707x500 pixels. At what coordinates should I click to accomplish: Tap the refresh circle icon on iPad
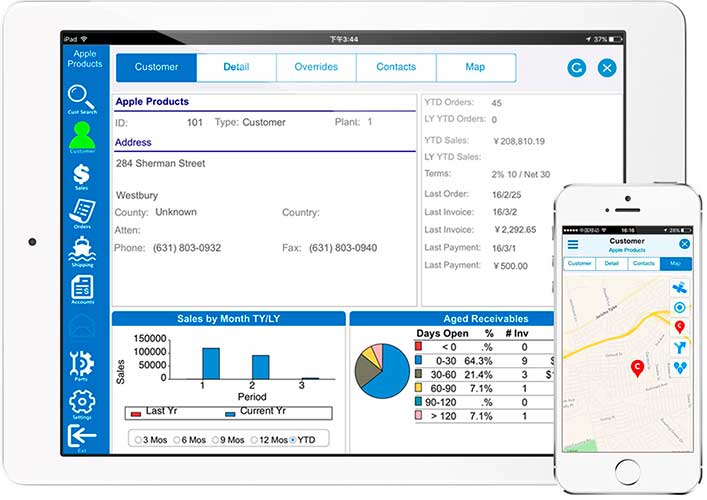point(576,68)
